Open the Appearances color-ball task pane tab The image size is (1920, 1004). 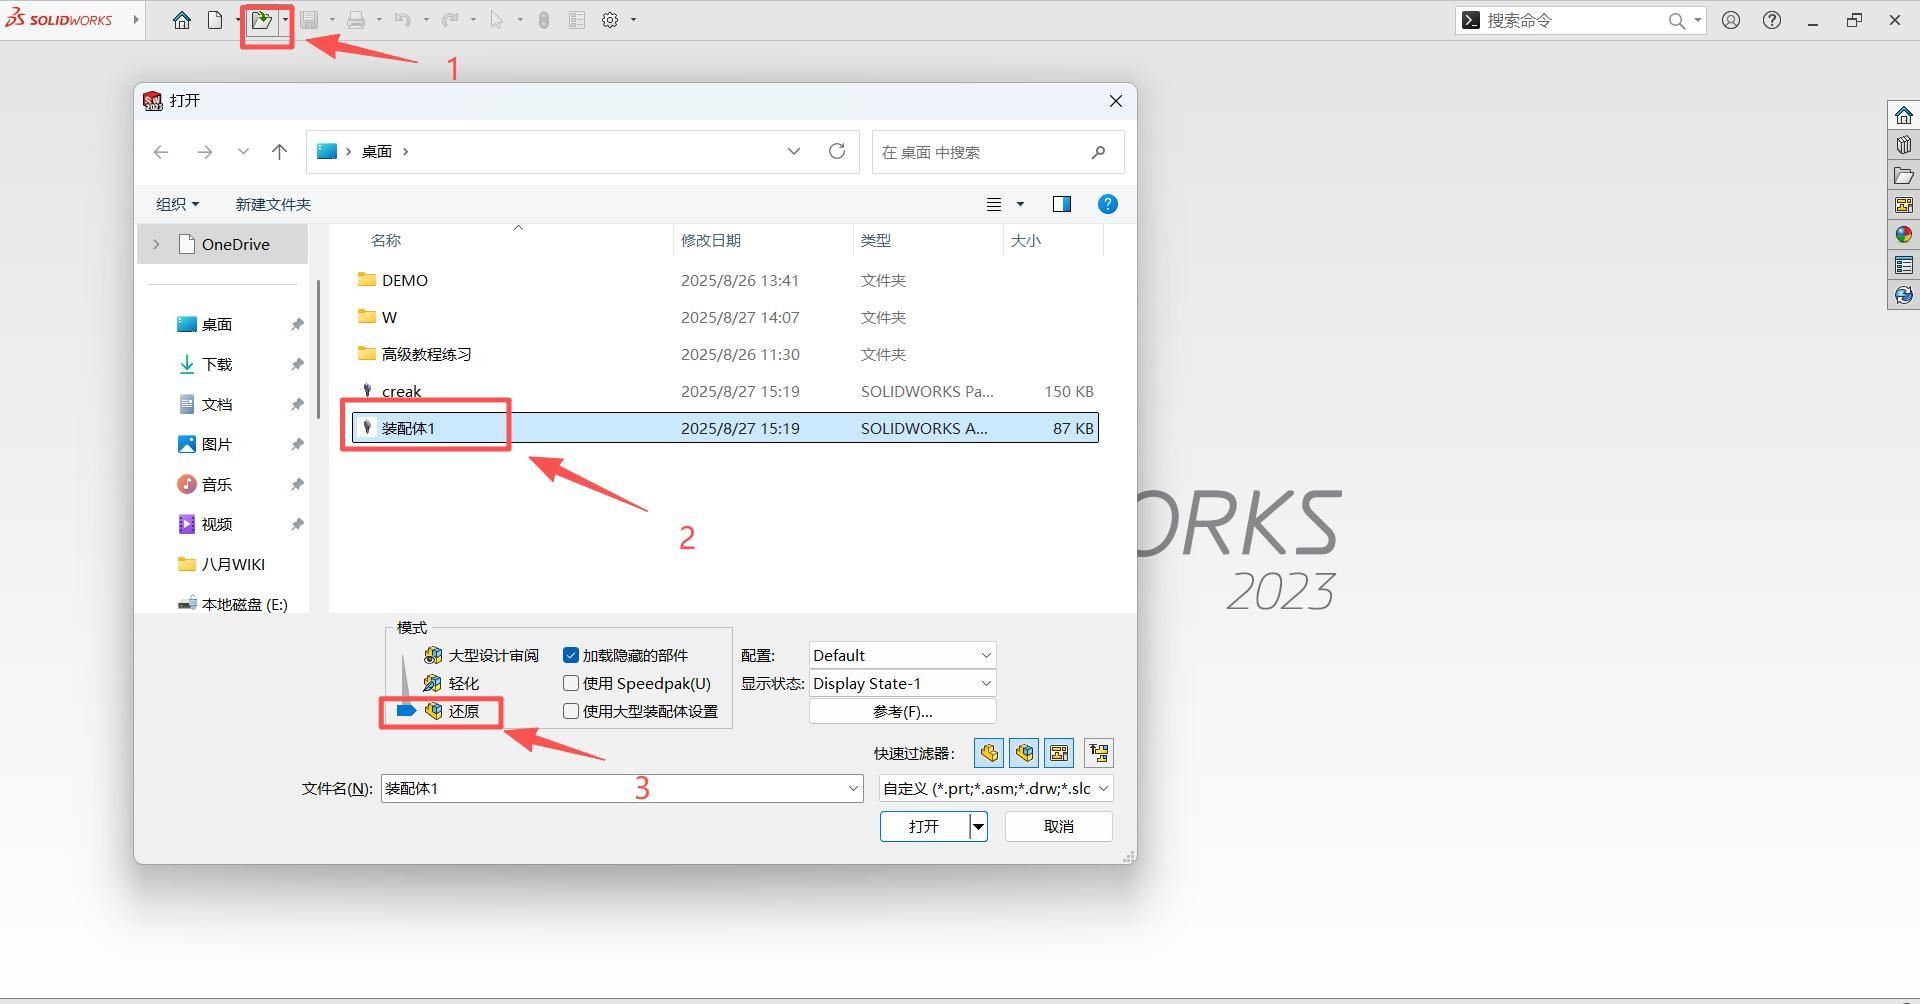pyautogui.click(x=1903, y=235)
